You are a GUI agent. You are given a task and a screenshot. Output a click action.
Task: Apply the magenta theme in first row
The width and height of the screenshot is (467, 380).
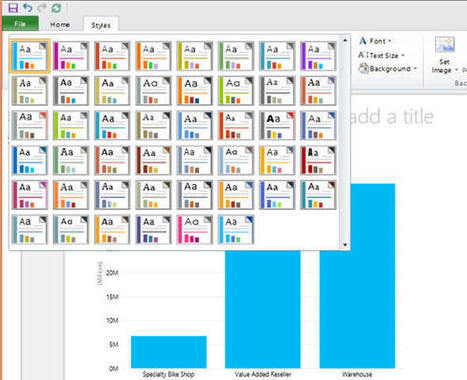71,56
